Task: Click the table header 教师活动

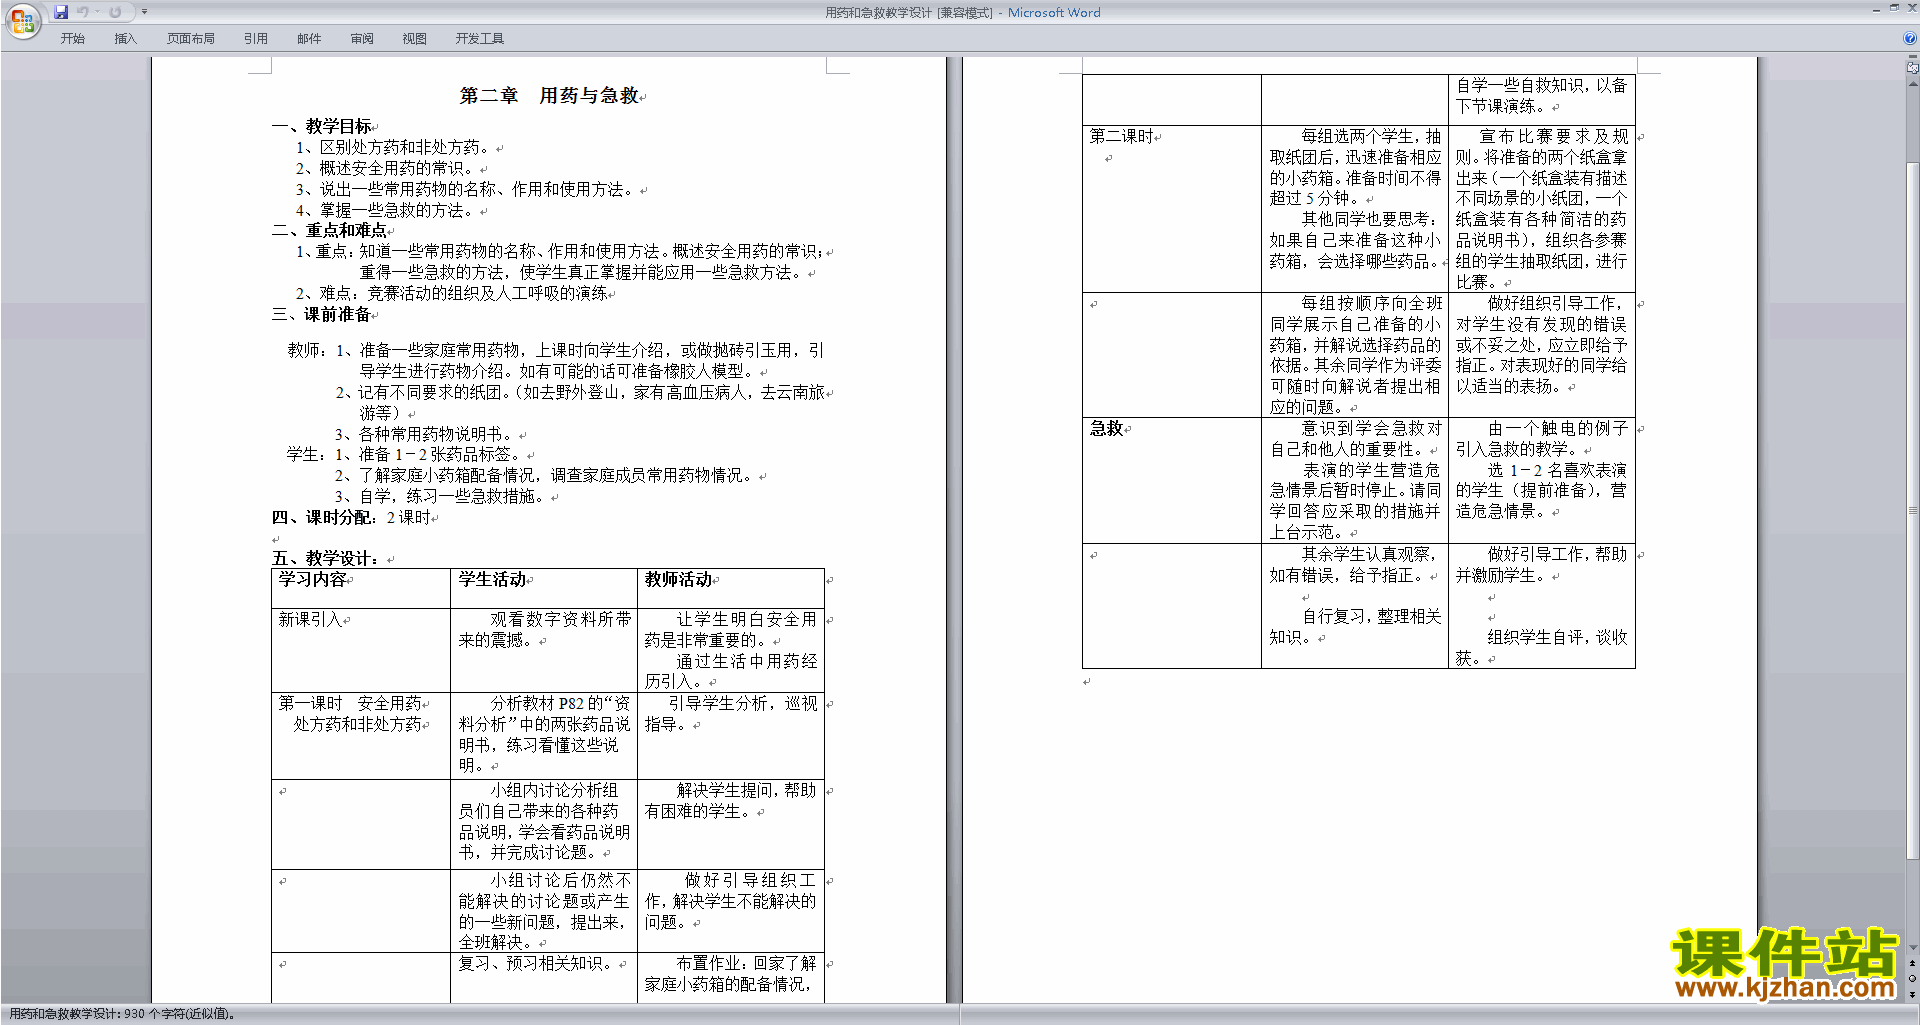Action: [x=678, y=579]
